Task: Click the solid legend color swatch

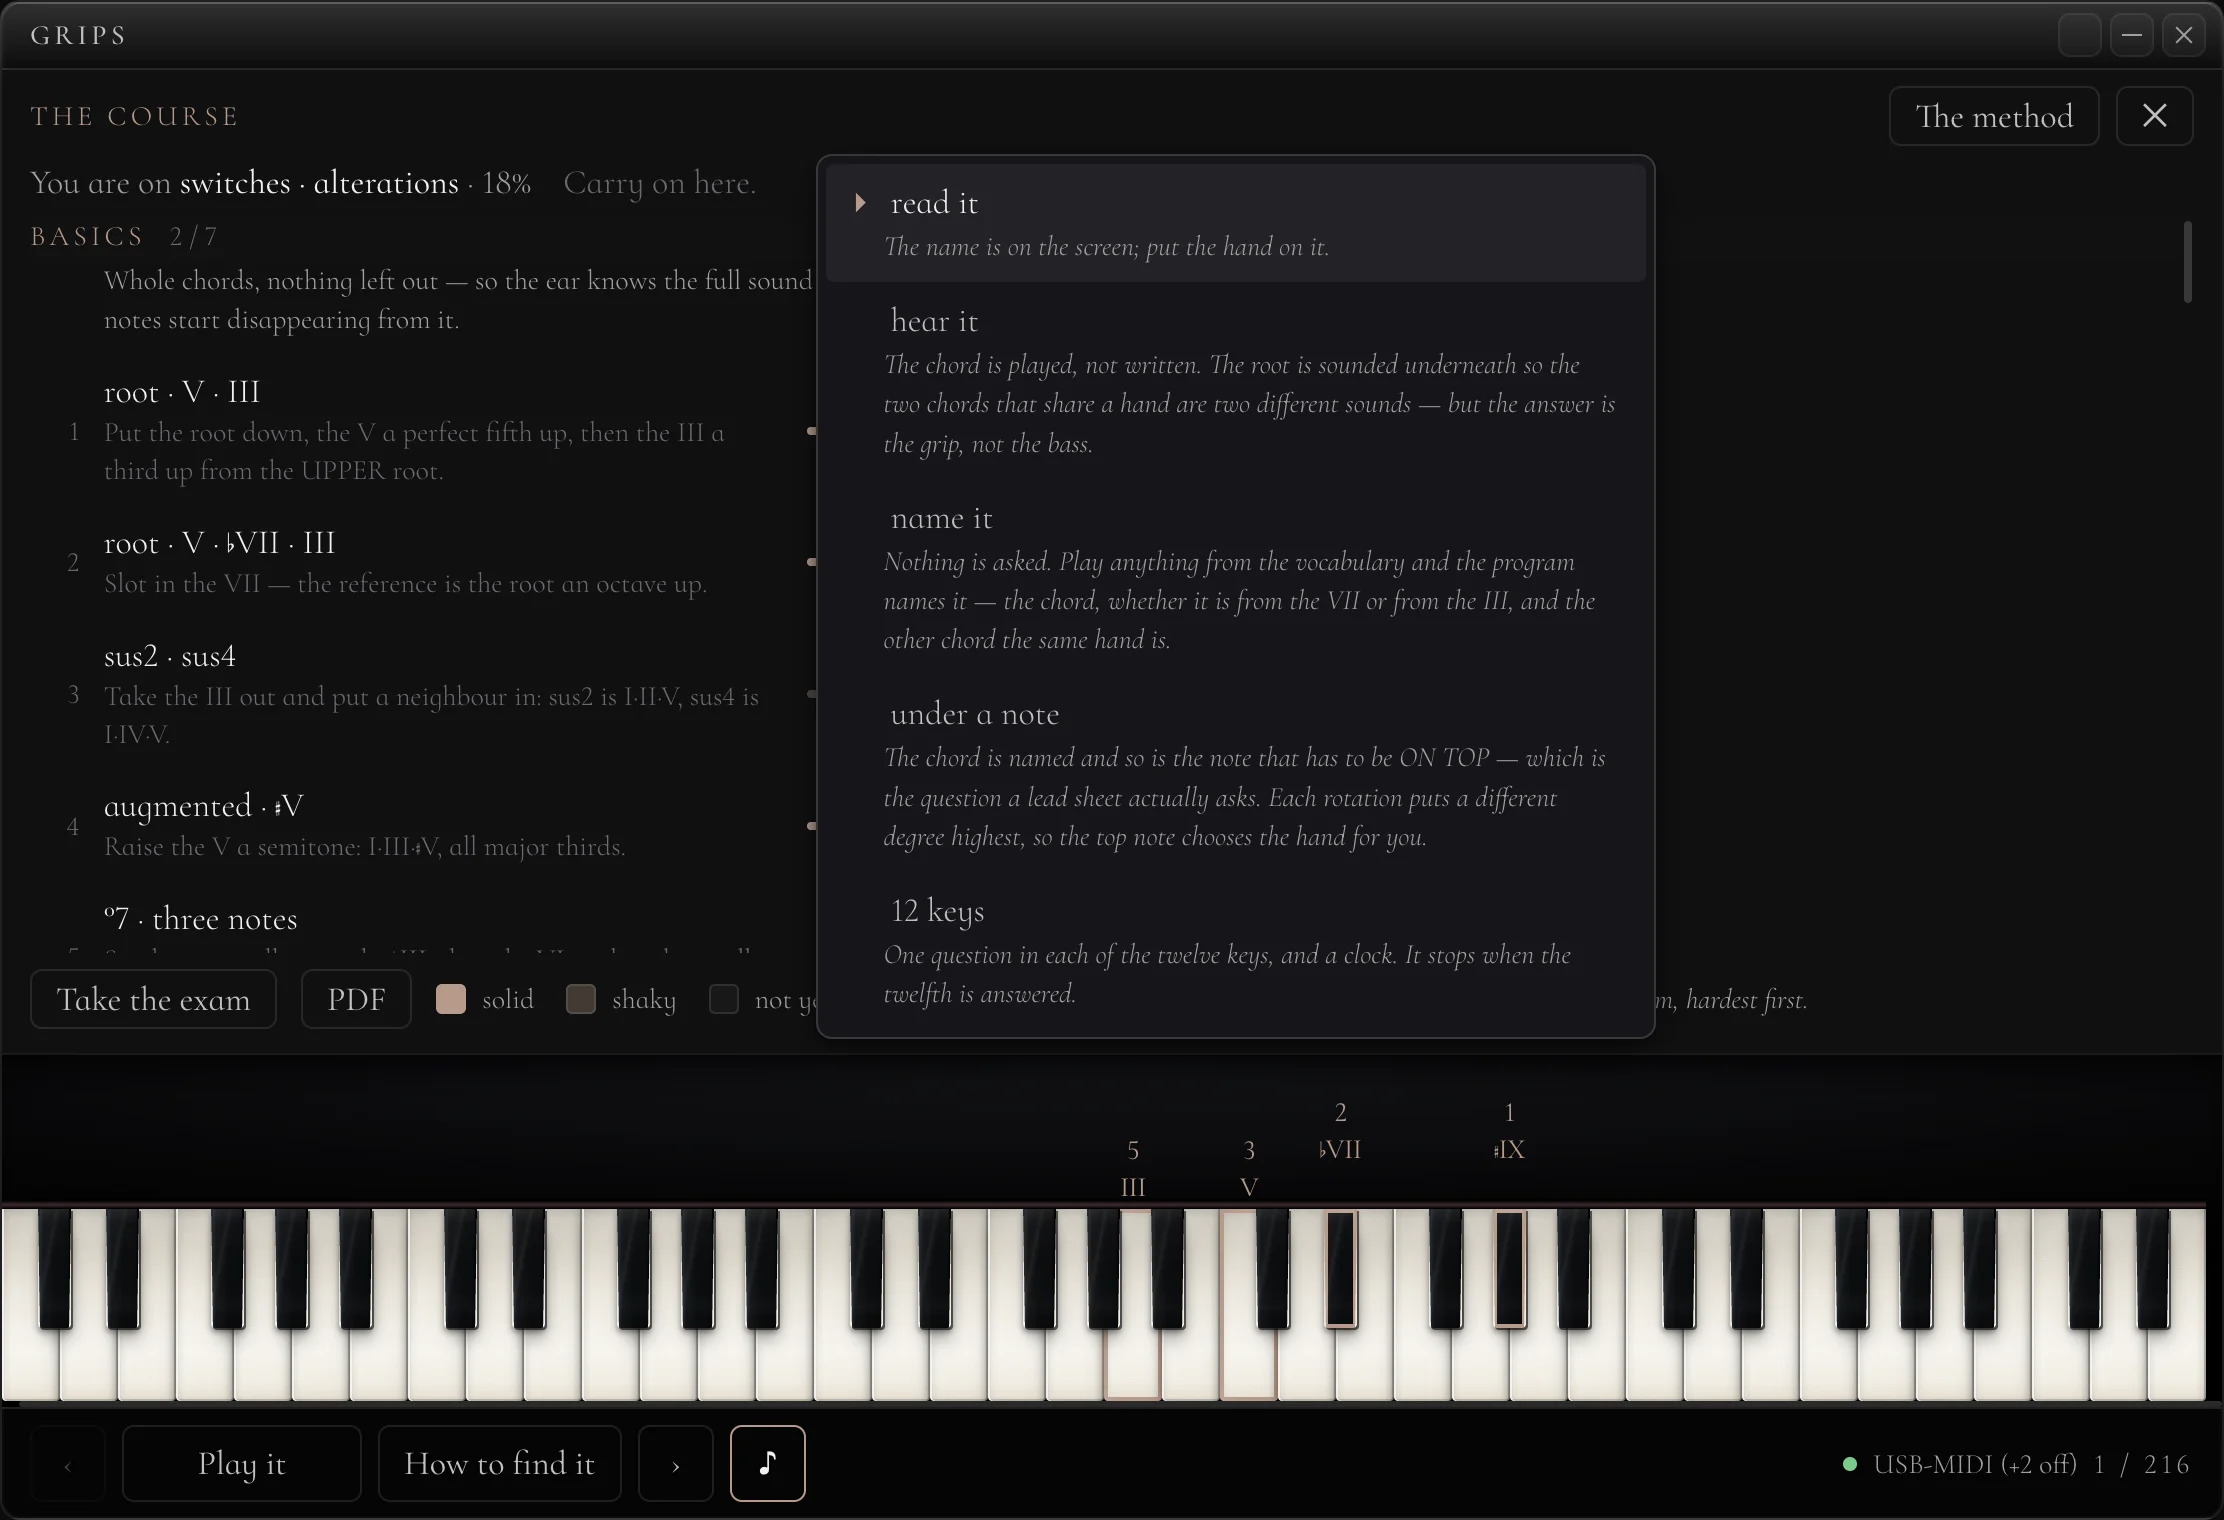Action: (x=451, y=999)
